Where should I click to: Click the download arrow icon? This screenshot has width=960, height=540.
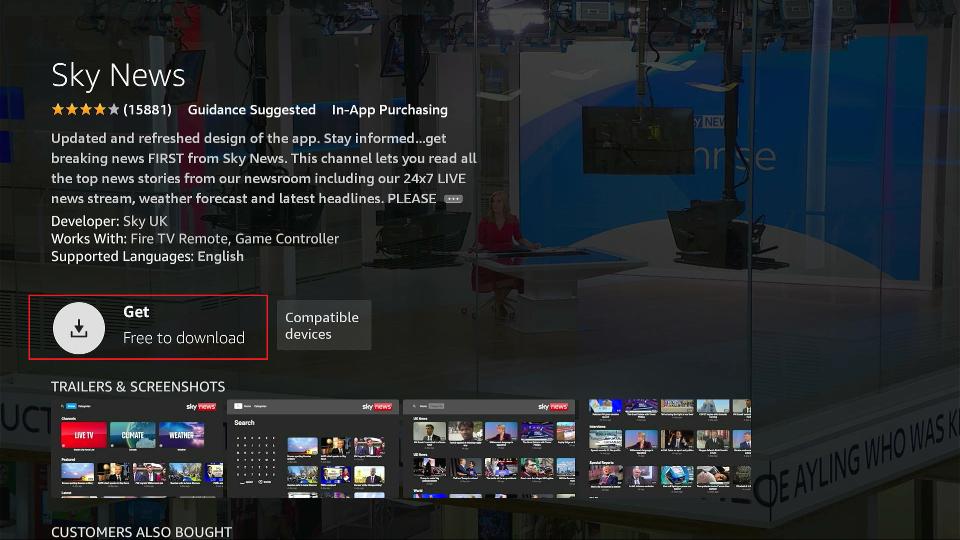[79, 328]
